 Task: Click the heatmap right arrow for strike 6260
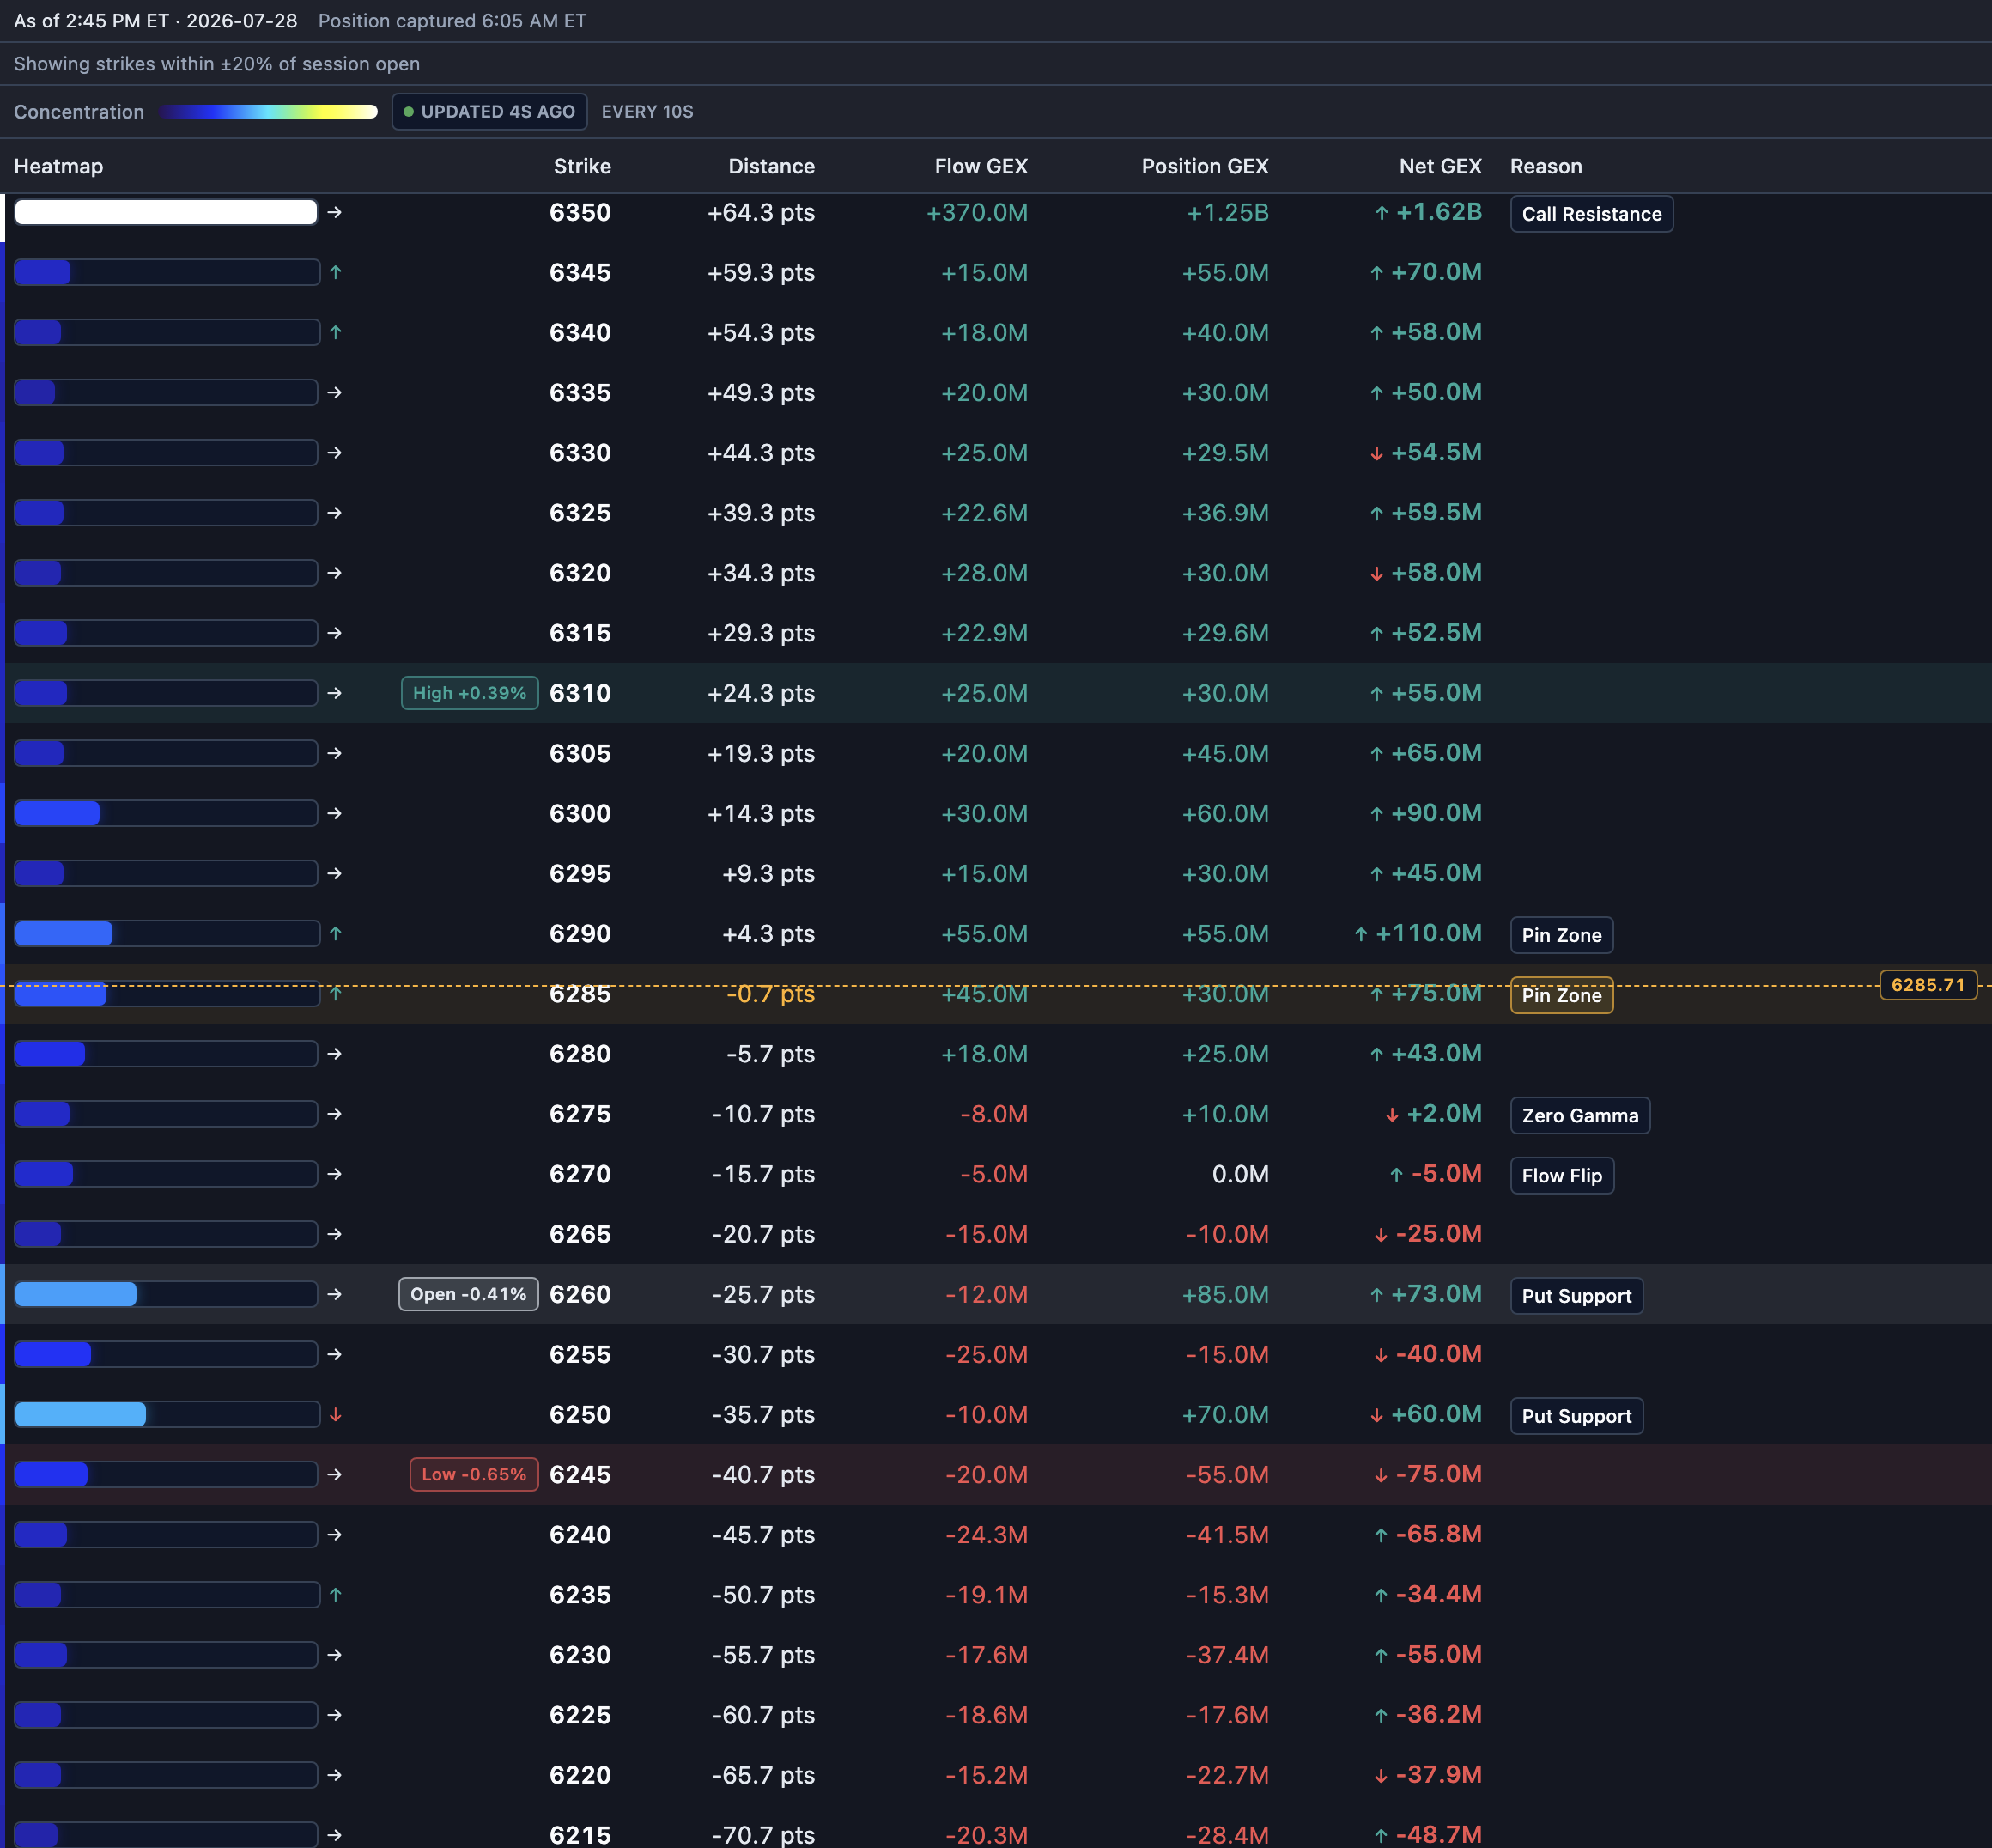[x=335, y=1294]
